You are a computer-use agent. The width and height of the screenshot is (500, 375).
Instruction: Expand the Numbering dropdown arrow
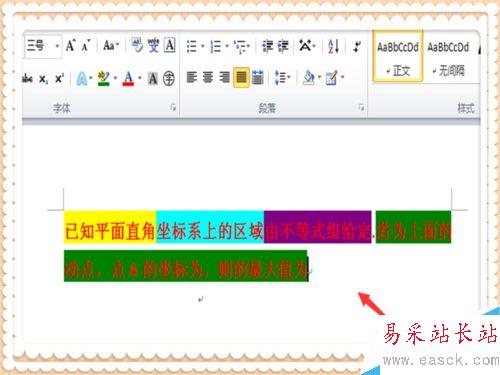pos(227,46)
